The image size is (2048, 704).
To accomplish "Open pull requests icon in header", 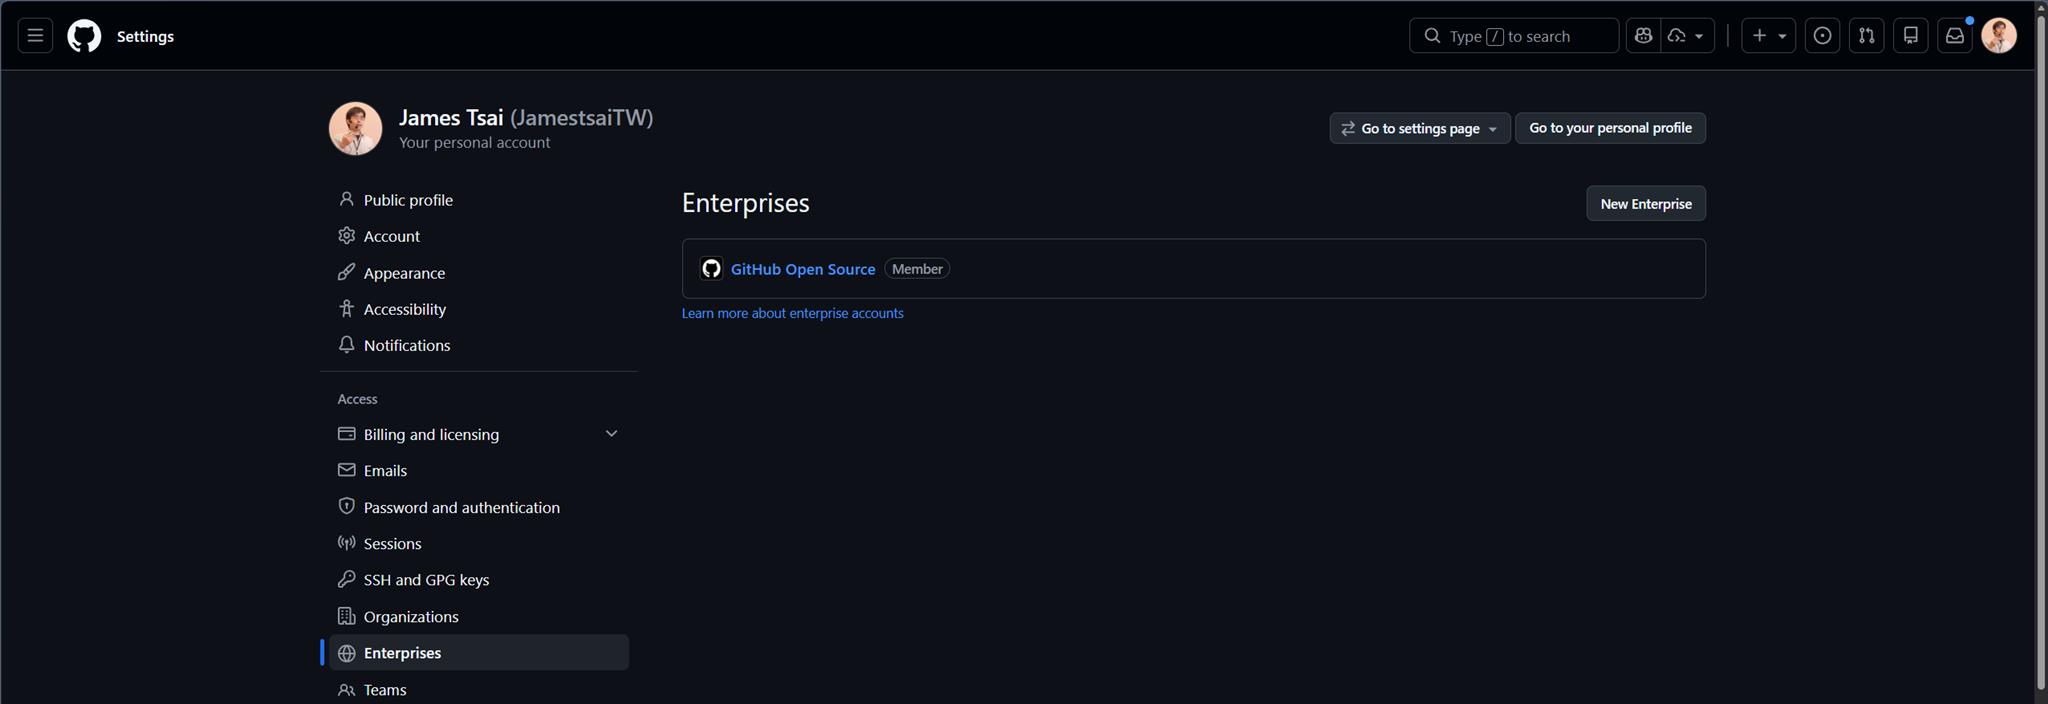I will click(x=1866, y=36).
